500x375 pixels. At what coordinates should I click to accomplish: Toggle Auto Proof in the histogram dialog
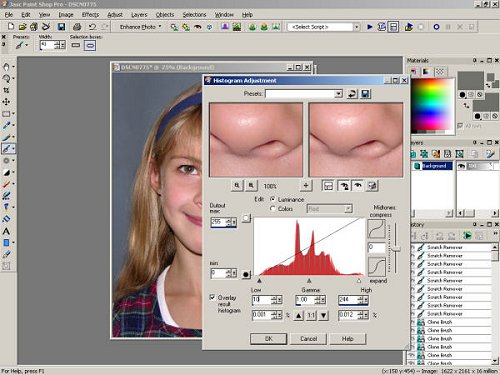click(343, 186)
